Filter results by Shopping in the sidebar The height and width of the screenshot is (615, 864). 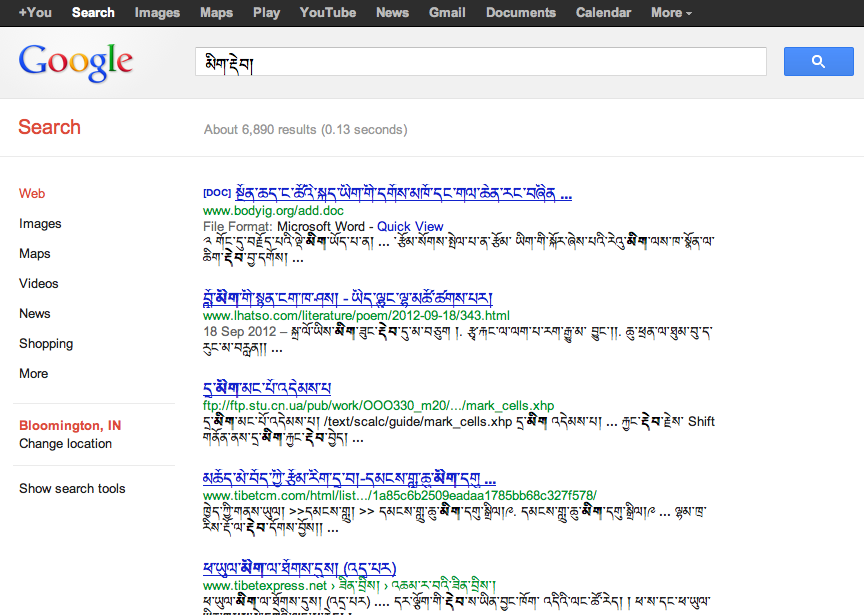tap(46, 343)
